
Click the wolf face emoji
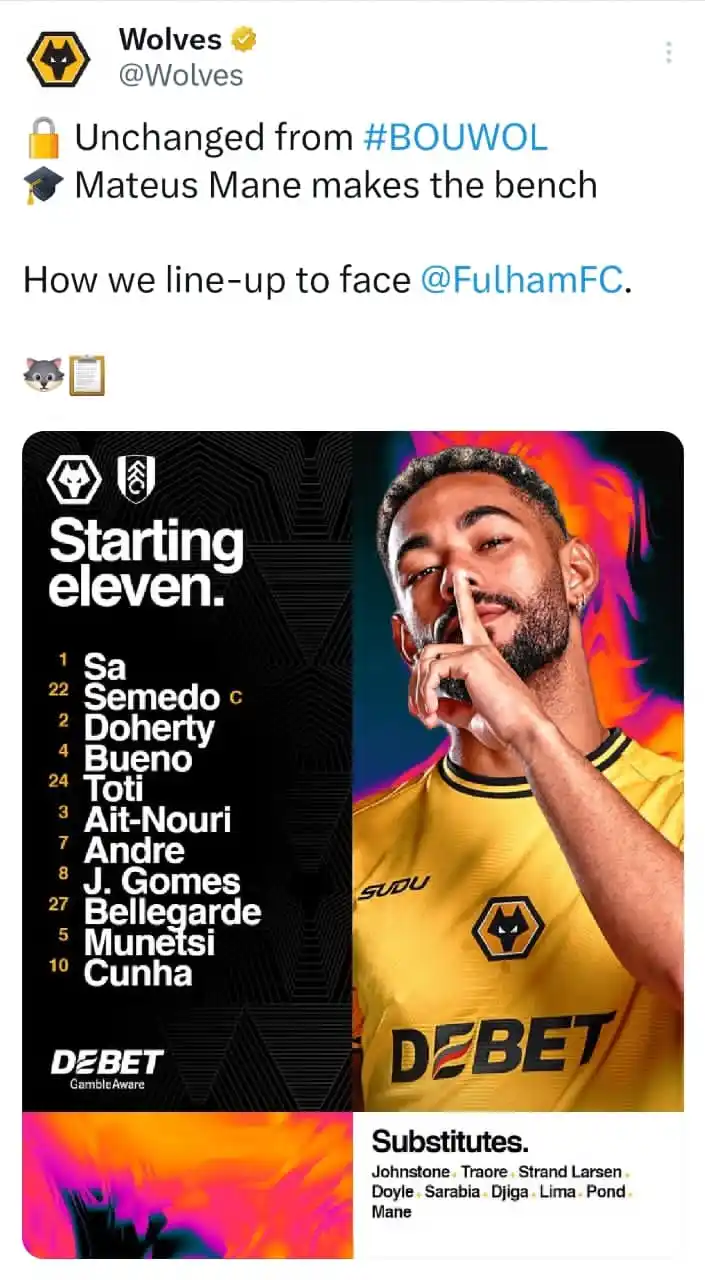42,375
